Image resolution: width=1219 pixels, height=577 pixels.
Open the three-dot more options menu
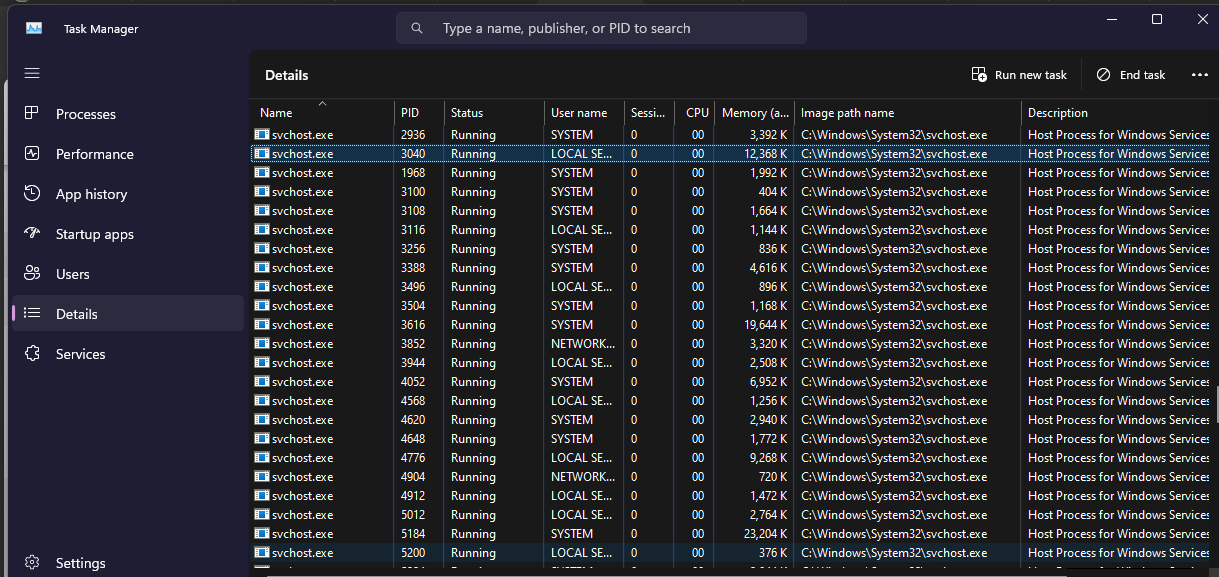[x=1200, y=75]
